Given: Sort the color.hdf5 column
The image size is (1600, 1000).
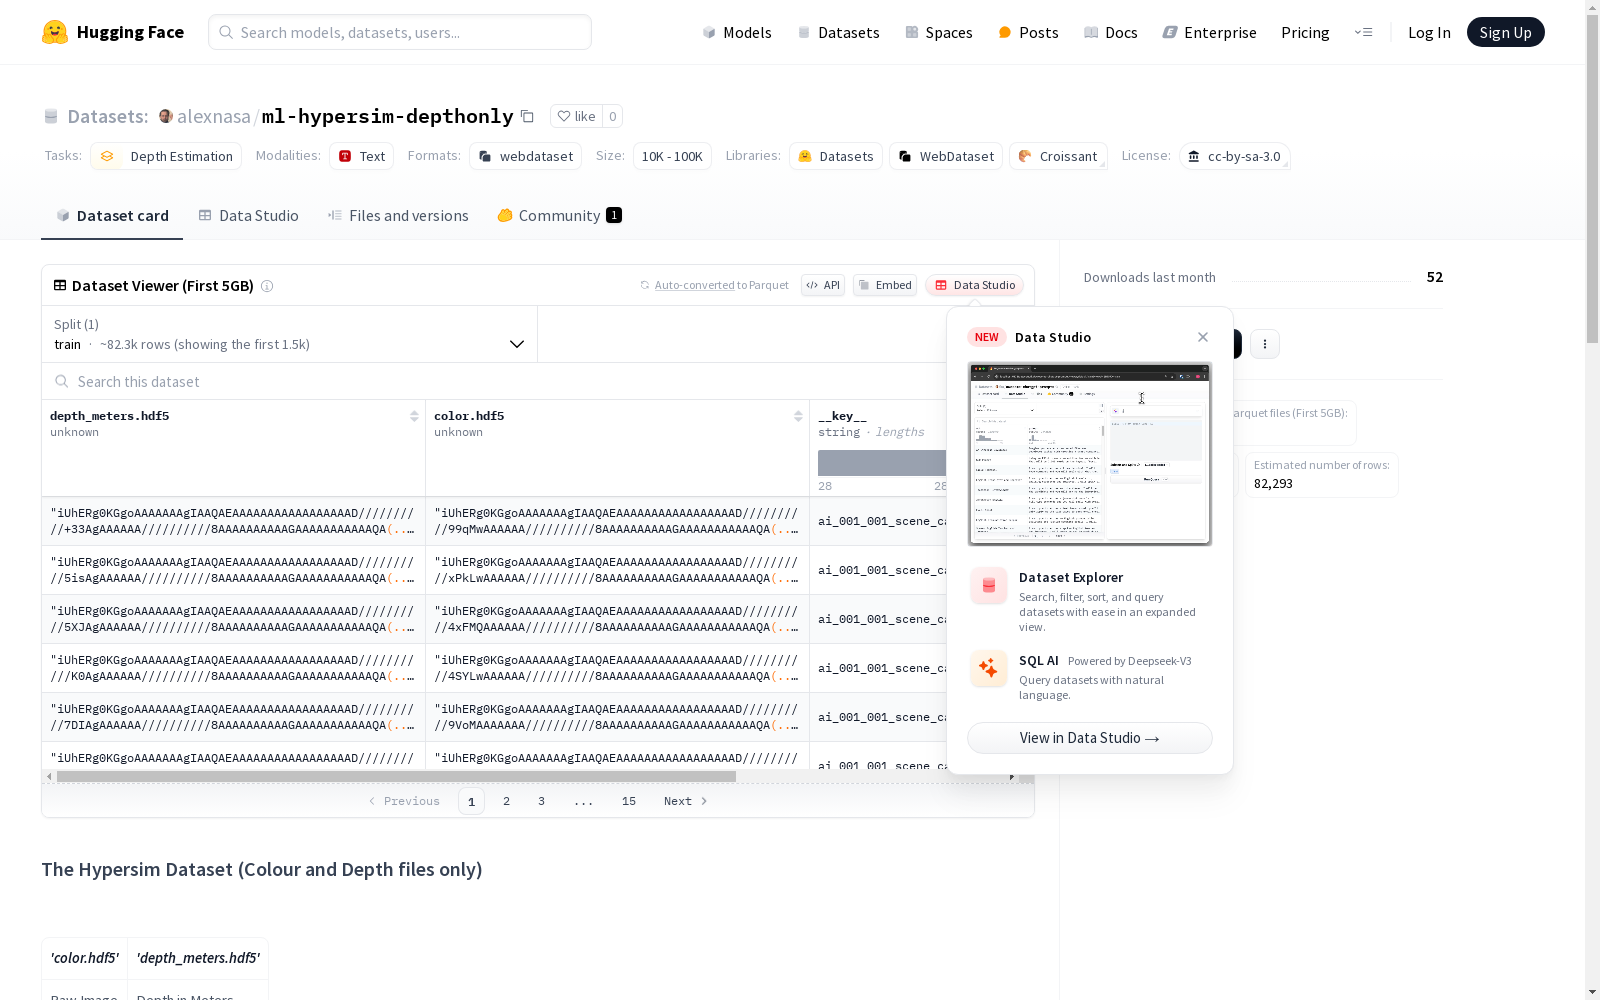Looking at the screenshot, I should click(798, 416).
